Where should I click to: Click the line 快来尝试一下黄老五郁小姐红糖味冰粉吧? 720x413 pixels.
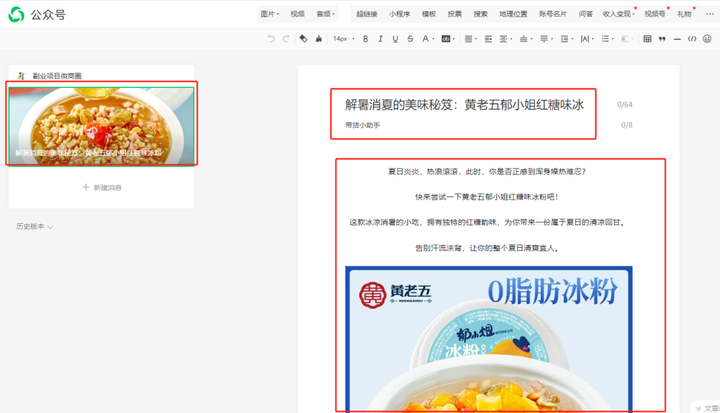(x=487, y=197)
